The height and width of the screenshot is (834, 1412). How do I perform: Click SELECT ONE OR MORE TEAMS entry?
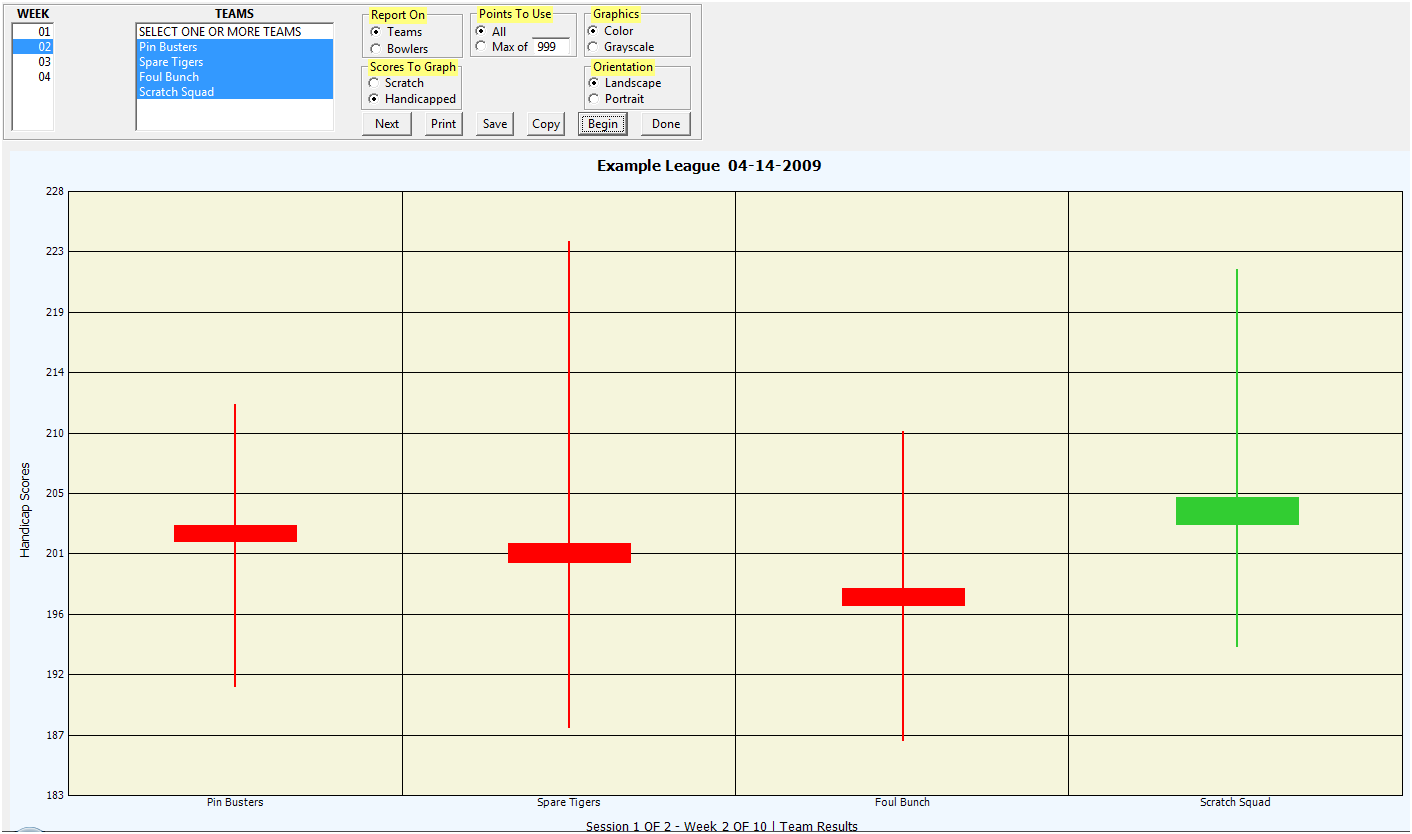pyautogui.click(x=235, y=32)
